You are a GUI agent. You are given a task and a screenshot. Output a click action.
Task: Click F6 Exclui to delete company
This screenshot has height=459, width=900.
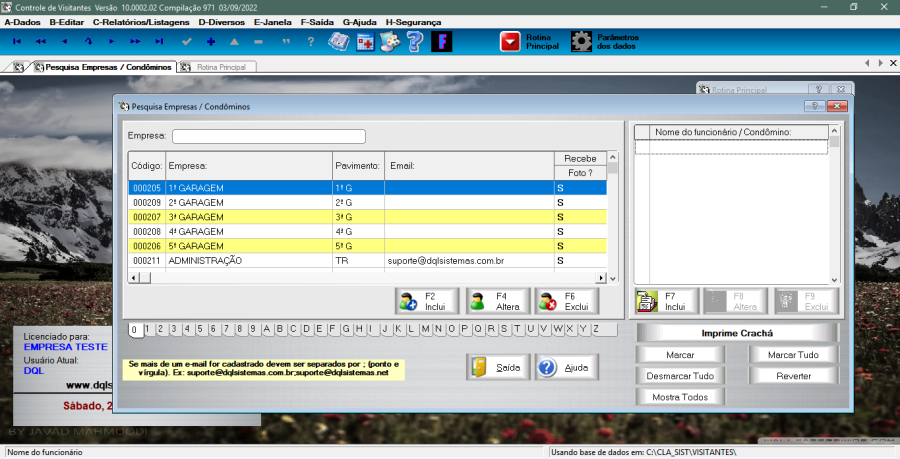(567, 301)
